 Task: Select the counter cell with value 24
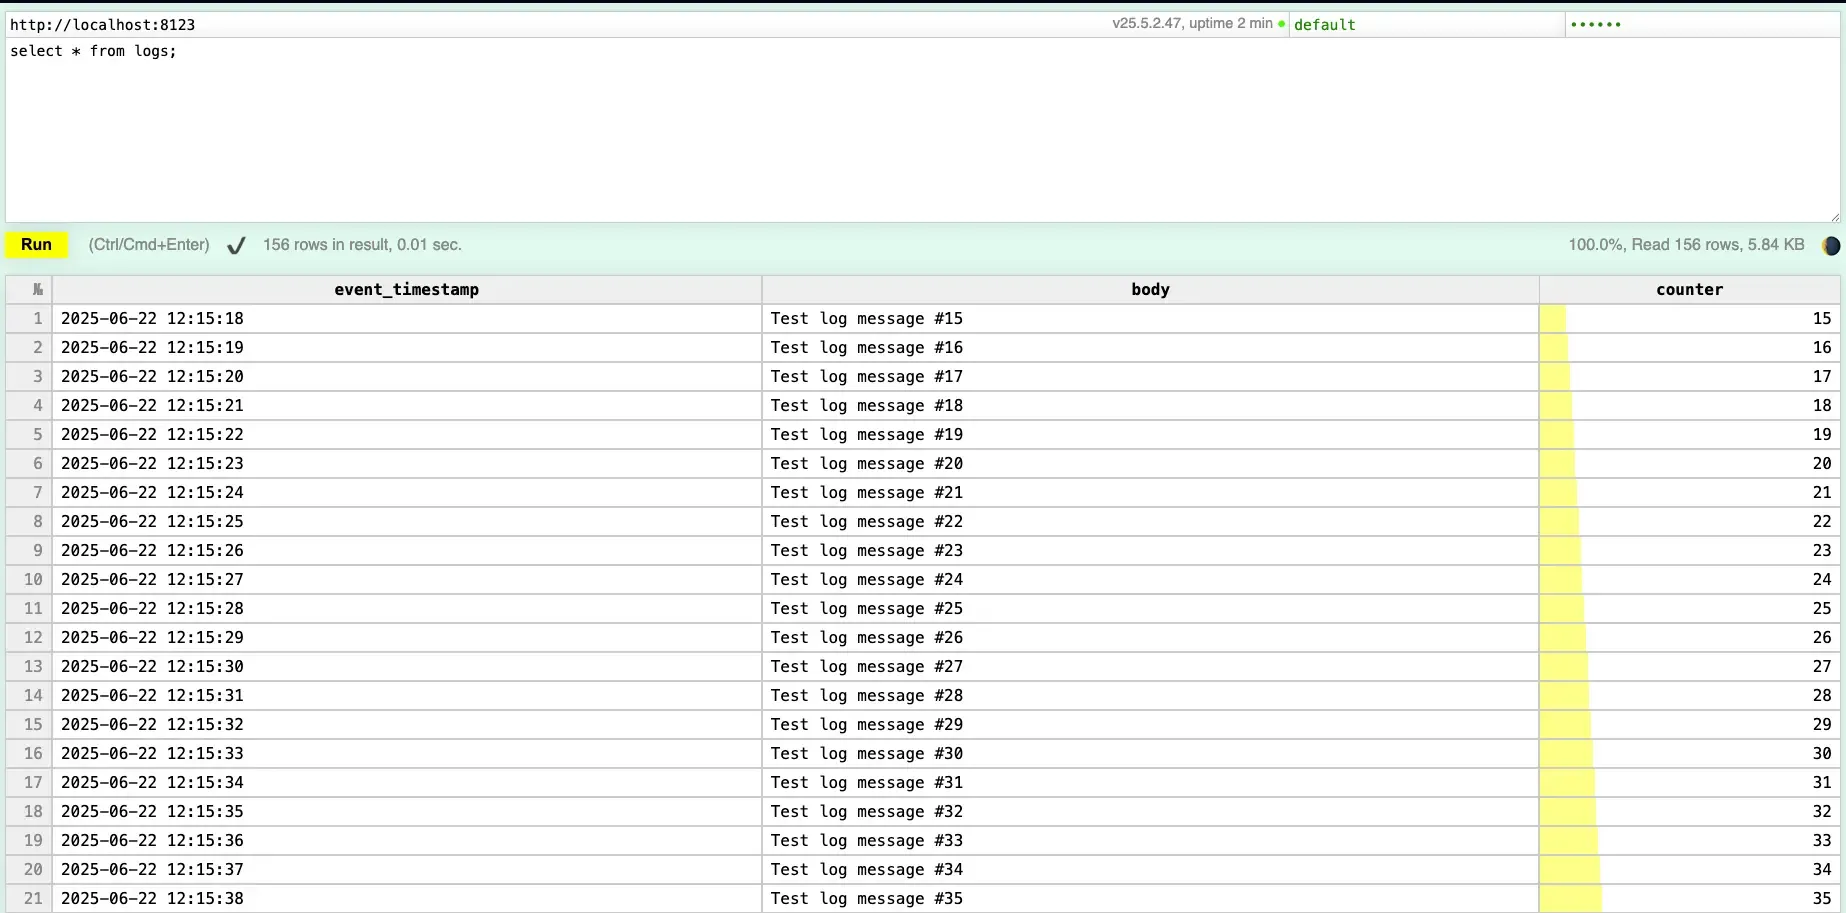tap(1689, 579)
